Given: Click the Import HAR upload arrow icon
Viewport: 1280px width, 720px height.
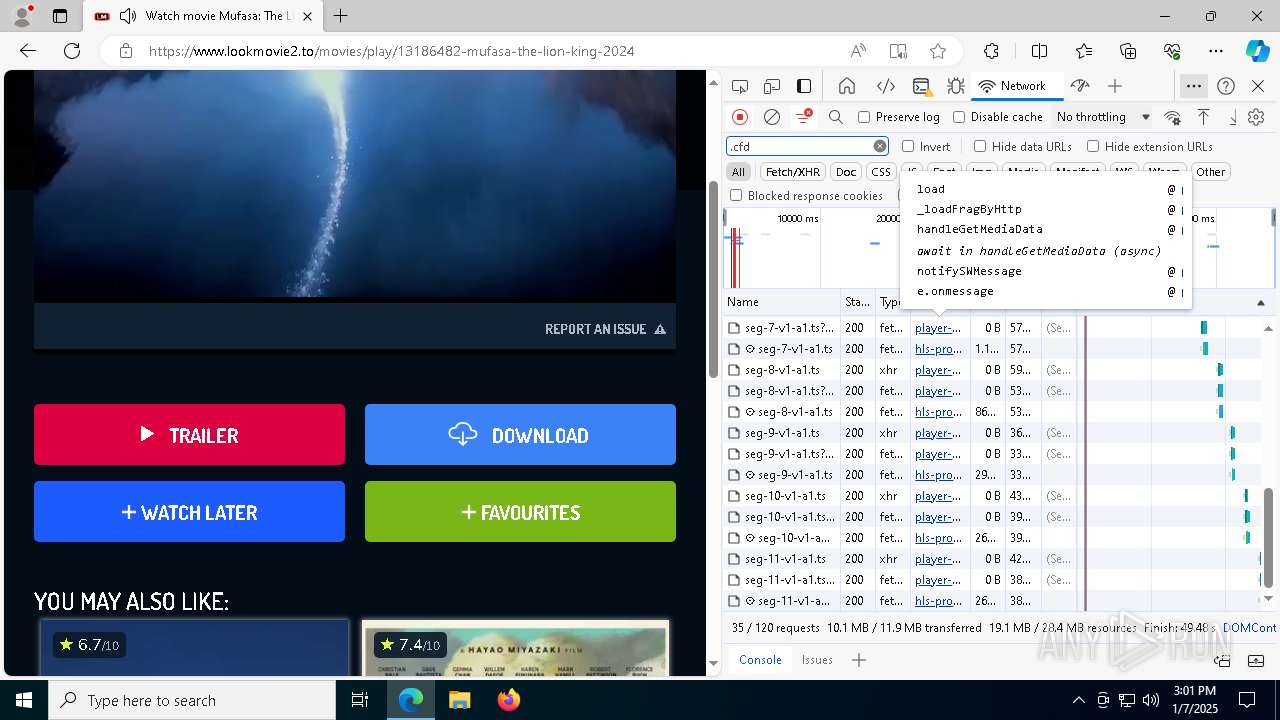Looking at the screenshot, I should tap(1204, 117).
